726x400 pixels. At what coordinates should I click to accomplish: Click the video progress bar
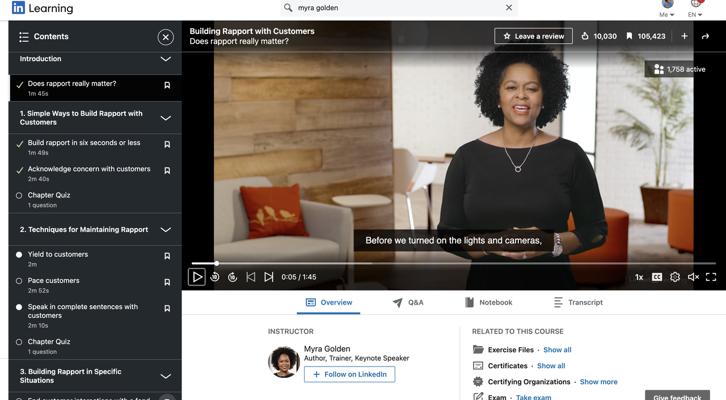[x=450, y=263]
